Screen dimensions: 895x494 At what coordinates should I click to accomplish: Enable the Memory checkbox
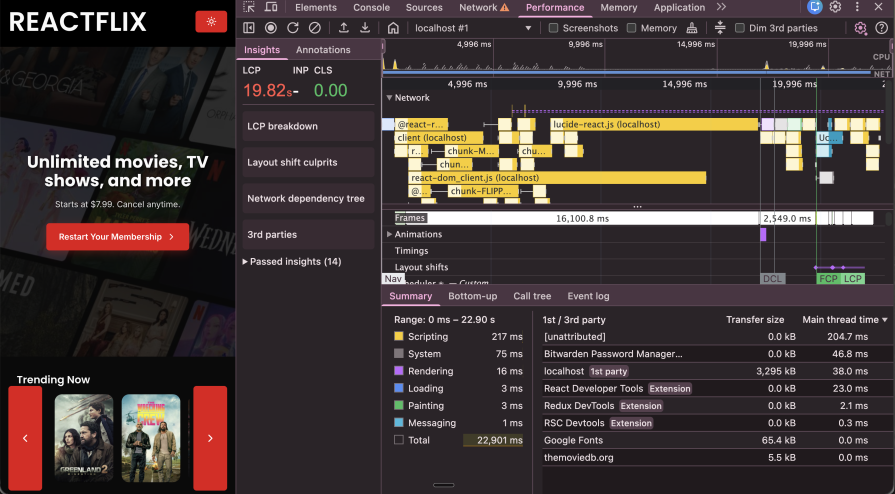(x=632, y=28)
